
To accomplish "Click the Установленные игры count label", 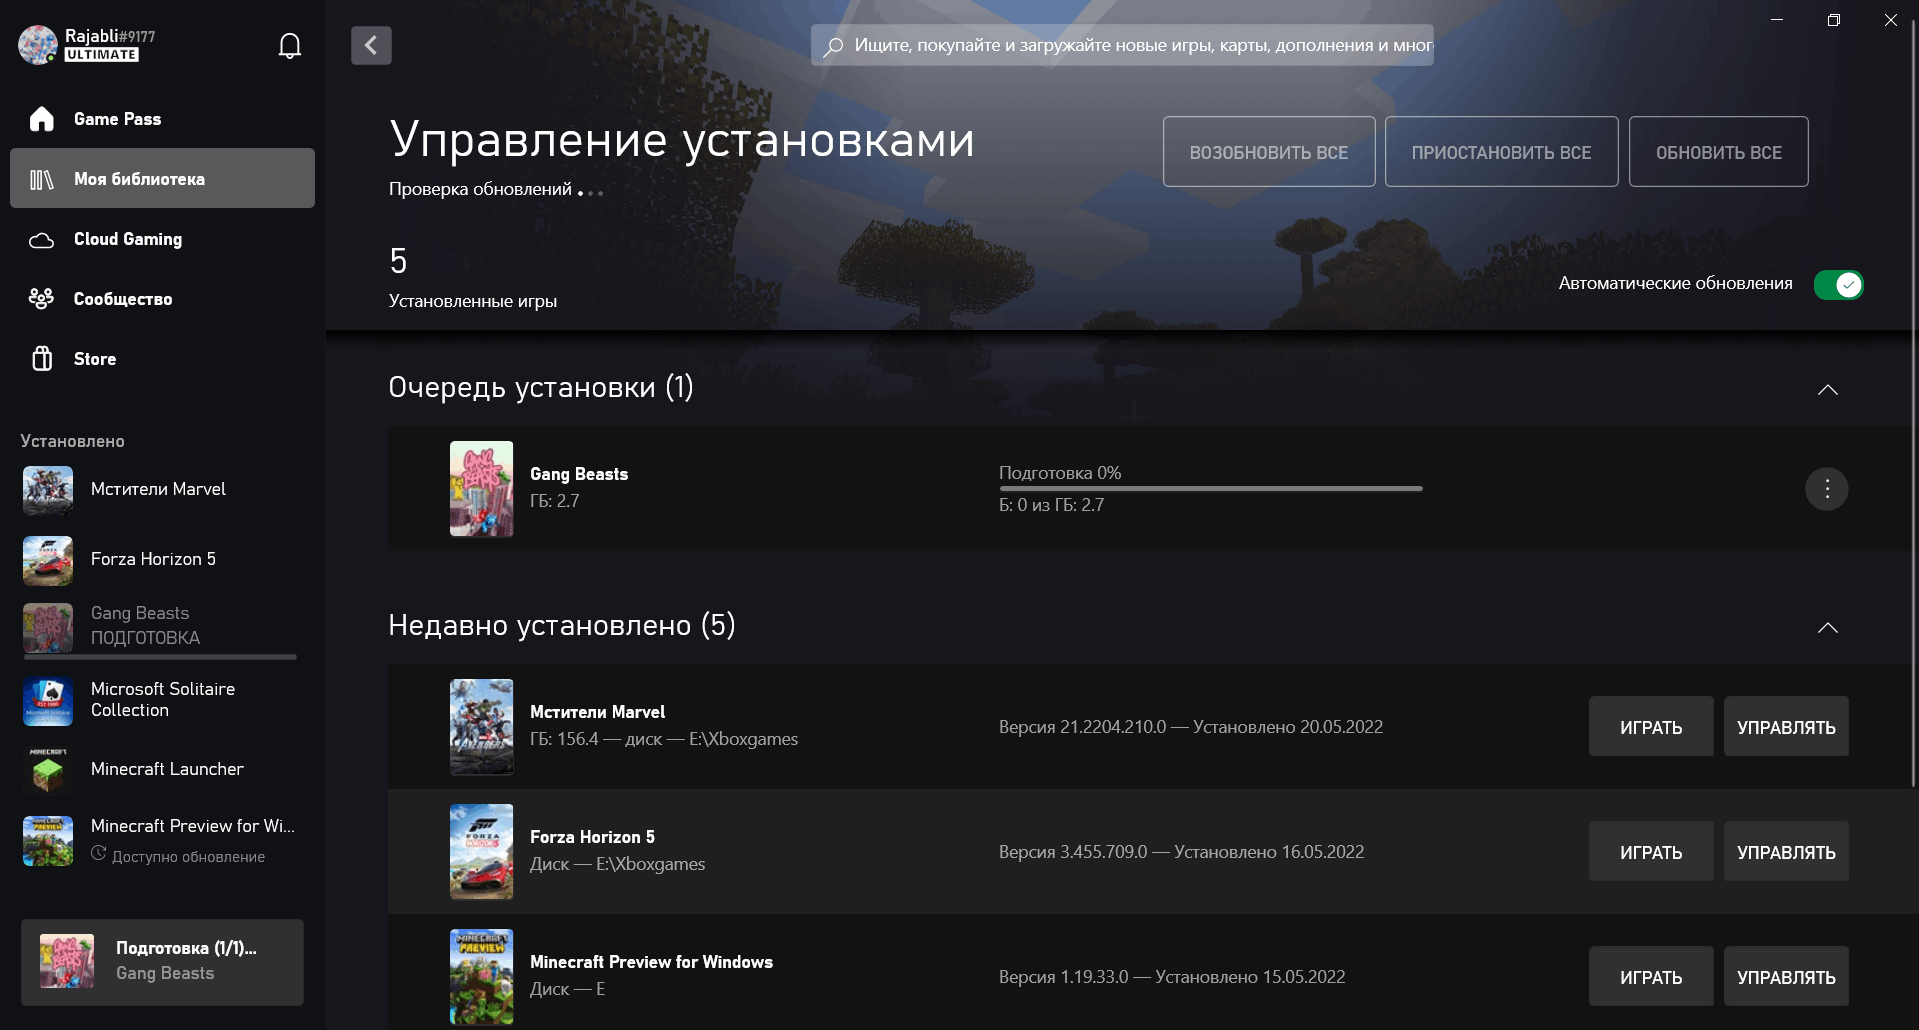I will coord(473,301).
